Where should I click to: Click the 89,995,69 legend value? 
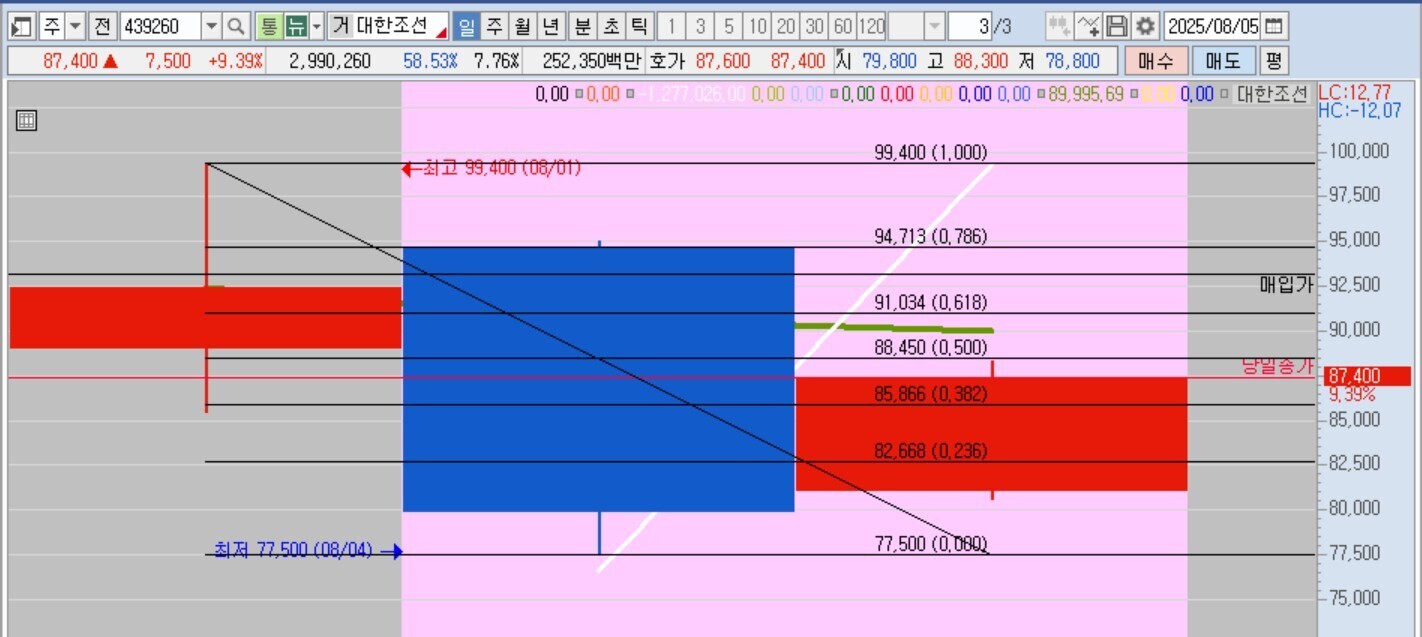[x=1085, y=95]
